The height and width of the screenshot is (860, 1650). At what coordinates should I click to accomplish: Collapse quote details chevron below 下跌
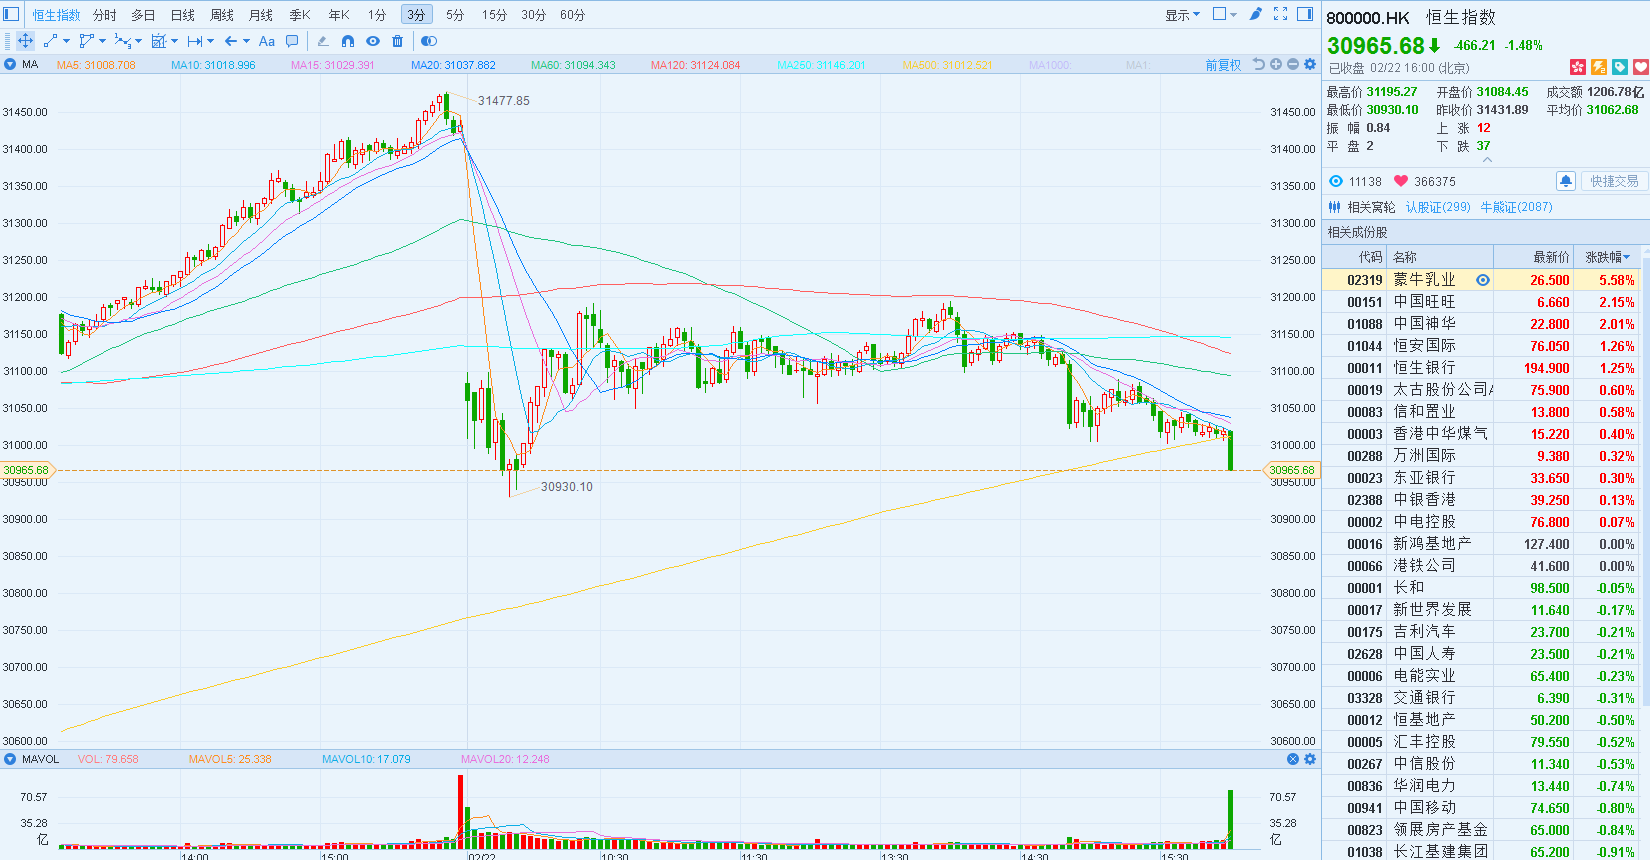[1487, 160]
